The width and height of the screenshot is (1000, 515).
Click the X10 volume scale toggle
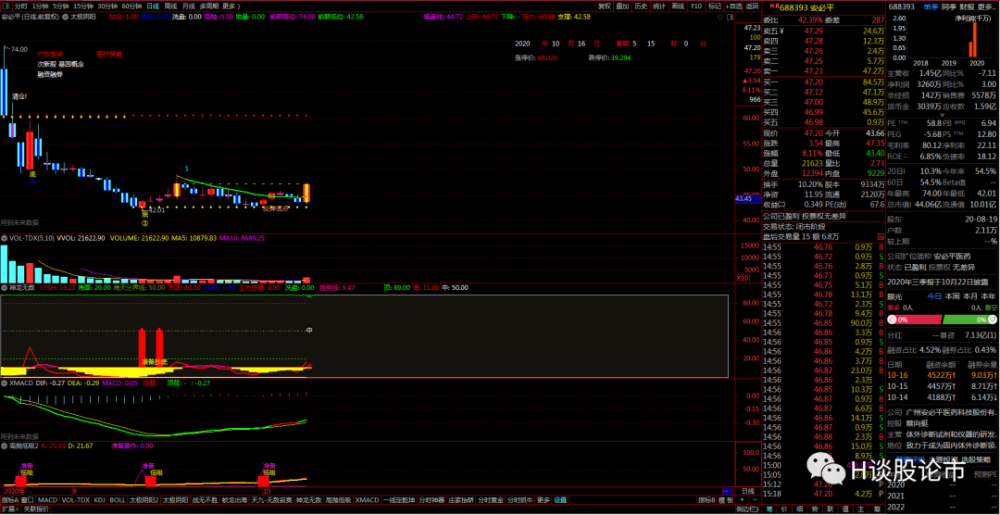tap(742, 278)
